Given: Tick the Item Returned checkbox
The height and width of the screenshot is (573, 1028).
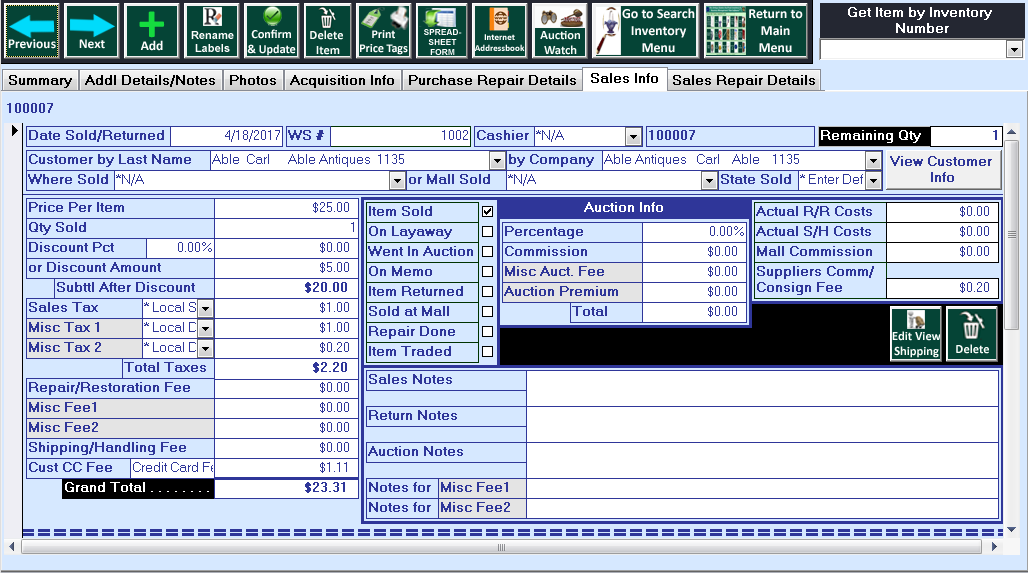Looking at the screenshot, I should point(487,292).
